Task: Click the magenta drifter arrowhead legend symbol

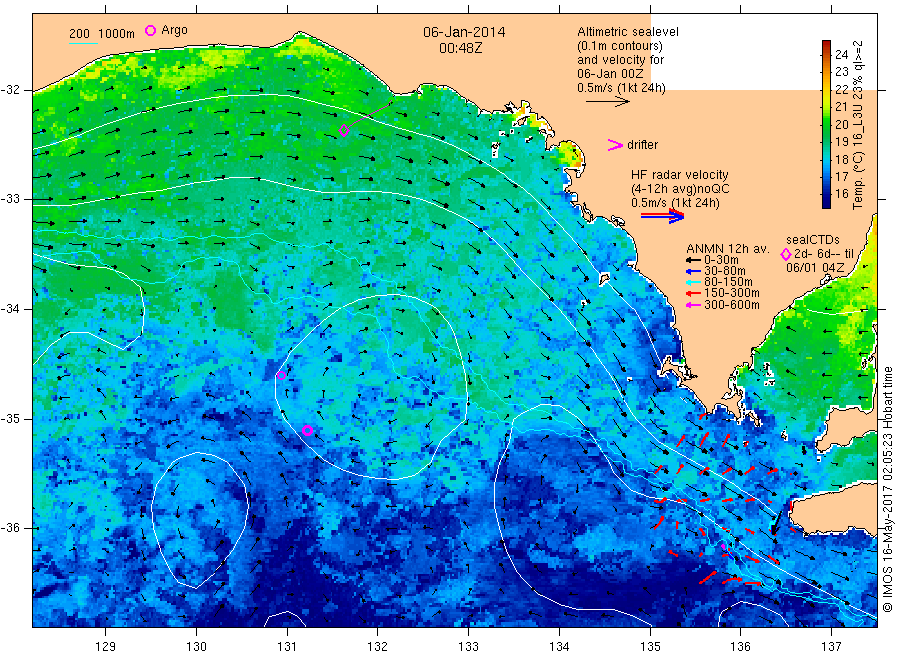Action: 615,145
